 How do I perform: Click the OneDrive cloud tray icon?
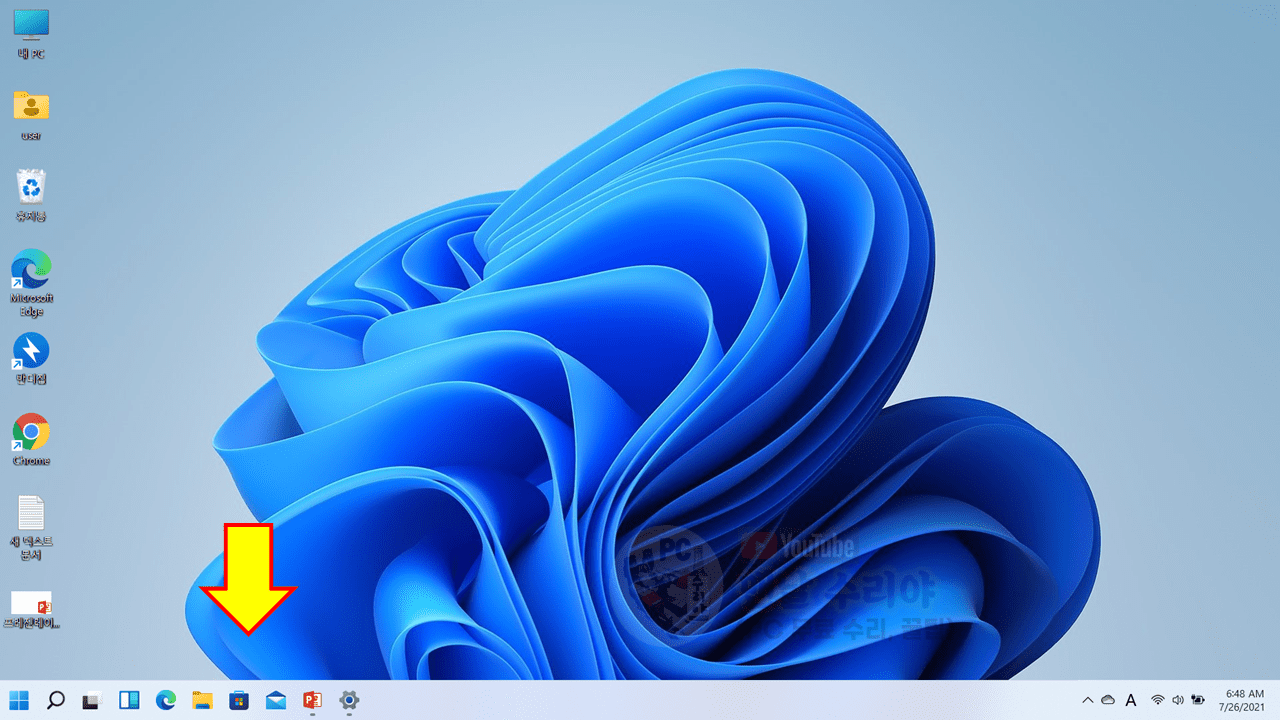(x=1108, y=700)
